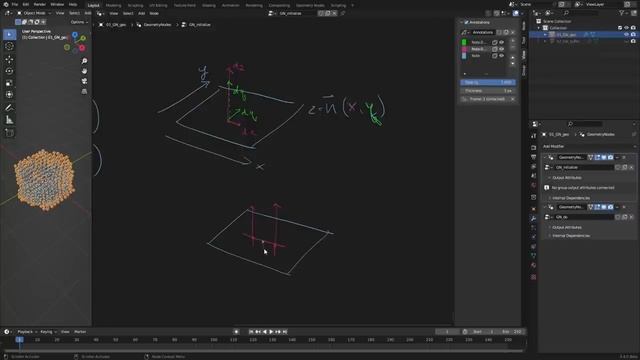Viewport: 640px width, 360px height.
Task: Hide the second pink annotation layer eye
Action: pyautogui.click(x=502, y=49)
